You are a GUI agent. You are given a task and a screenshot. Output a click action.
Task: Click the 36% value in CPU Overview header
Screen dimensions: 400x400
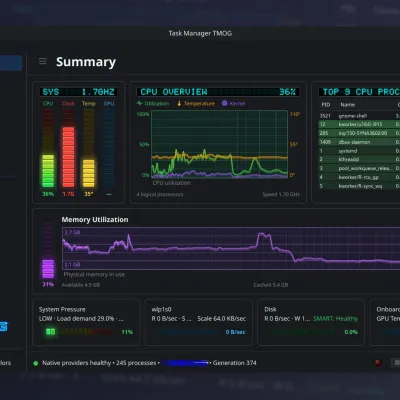pyautogui.click(x=287, y=92)
